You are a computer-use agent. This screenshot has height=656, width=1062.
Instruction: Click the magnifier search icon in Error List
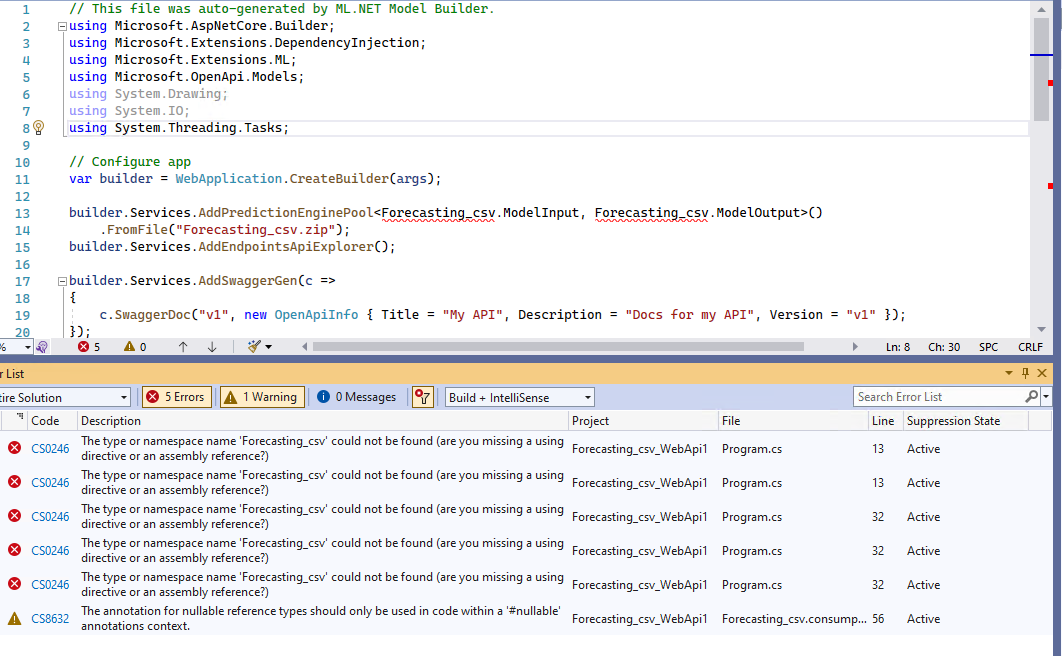coord(1032,397)
